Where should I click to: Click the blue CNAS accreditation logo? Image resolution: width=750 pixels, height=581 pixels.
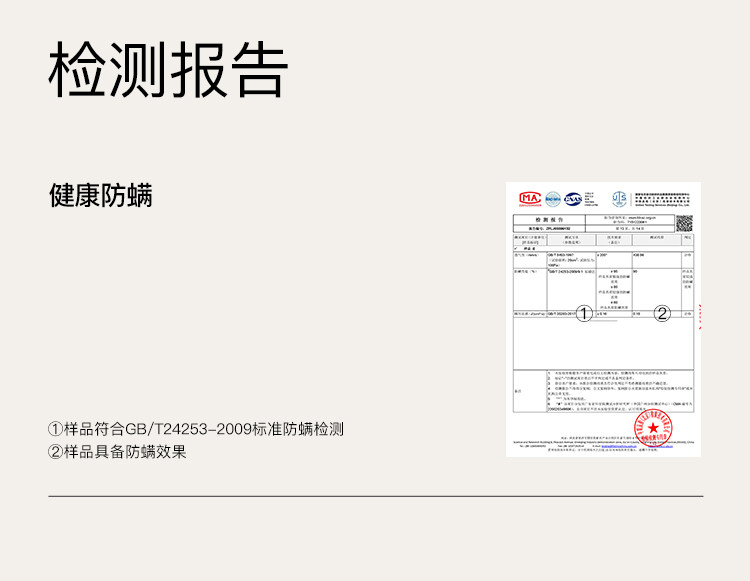[x=573, y=198]
